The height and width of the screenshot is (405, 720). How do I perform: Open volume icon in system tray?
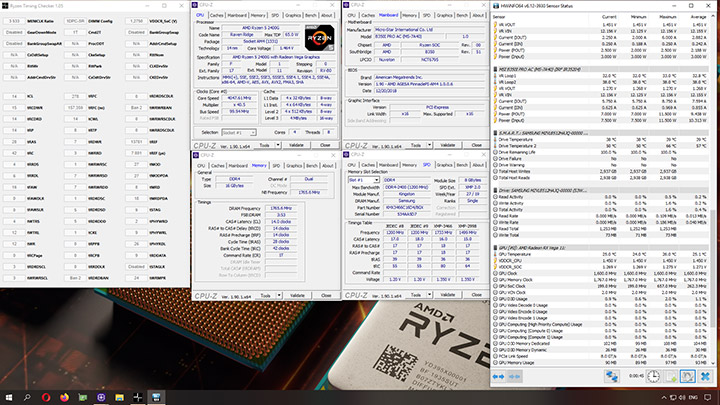pos(682,398)
